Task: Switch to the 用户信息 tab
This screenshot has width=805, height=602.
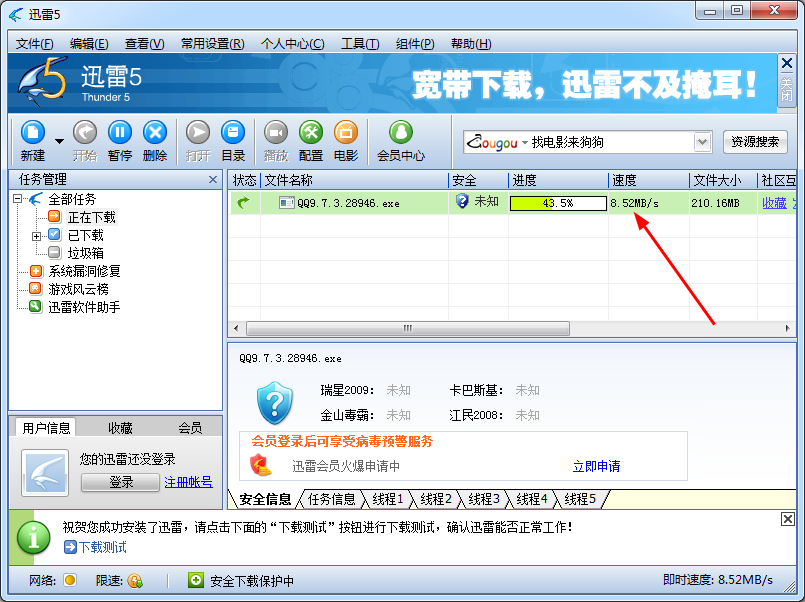Action: tap(46, 428)
